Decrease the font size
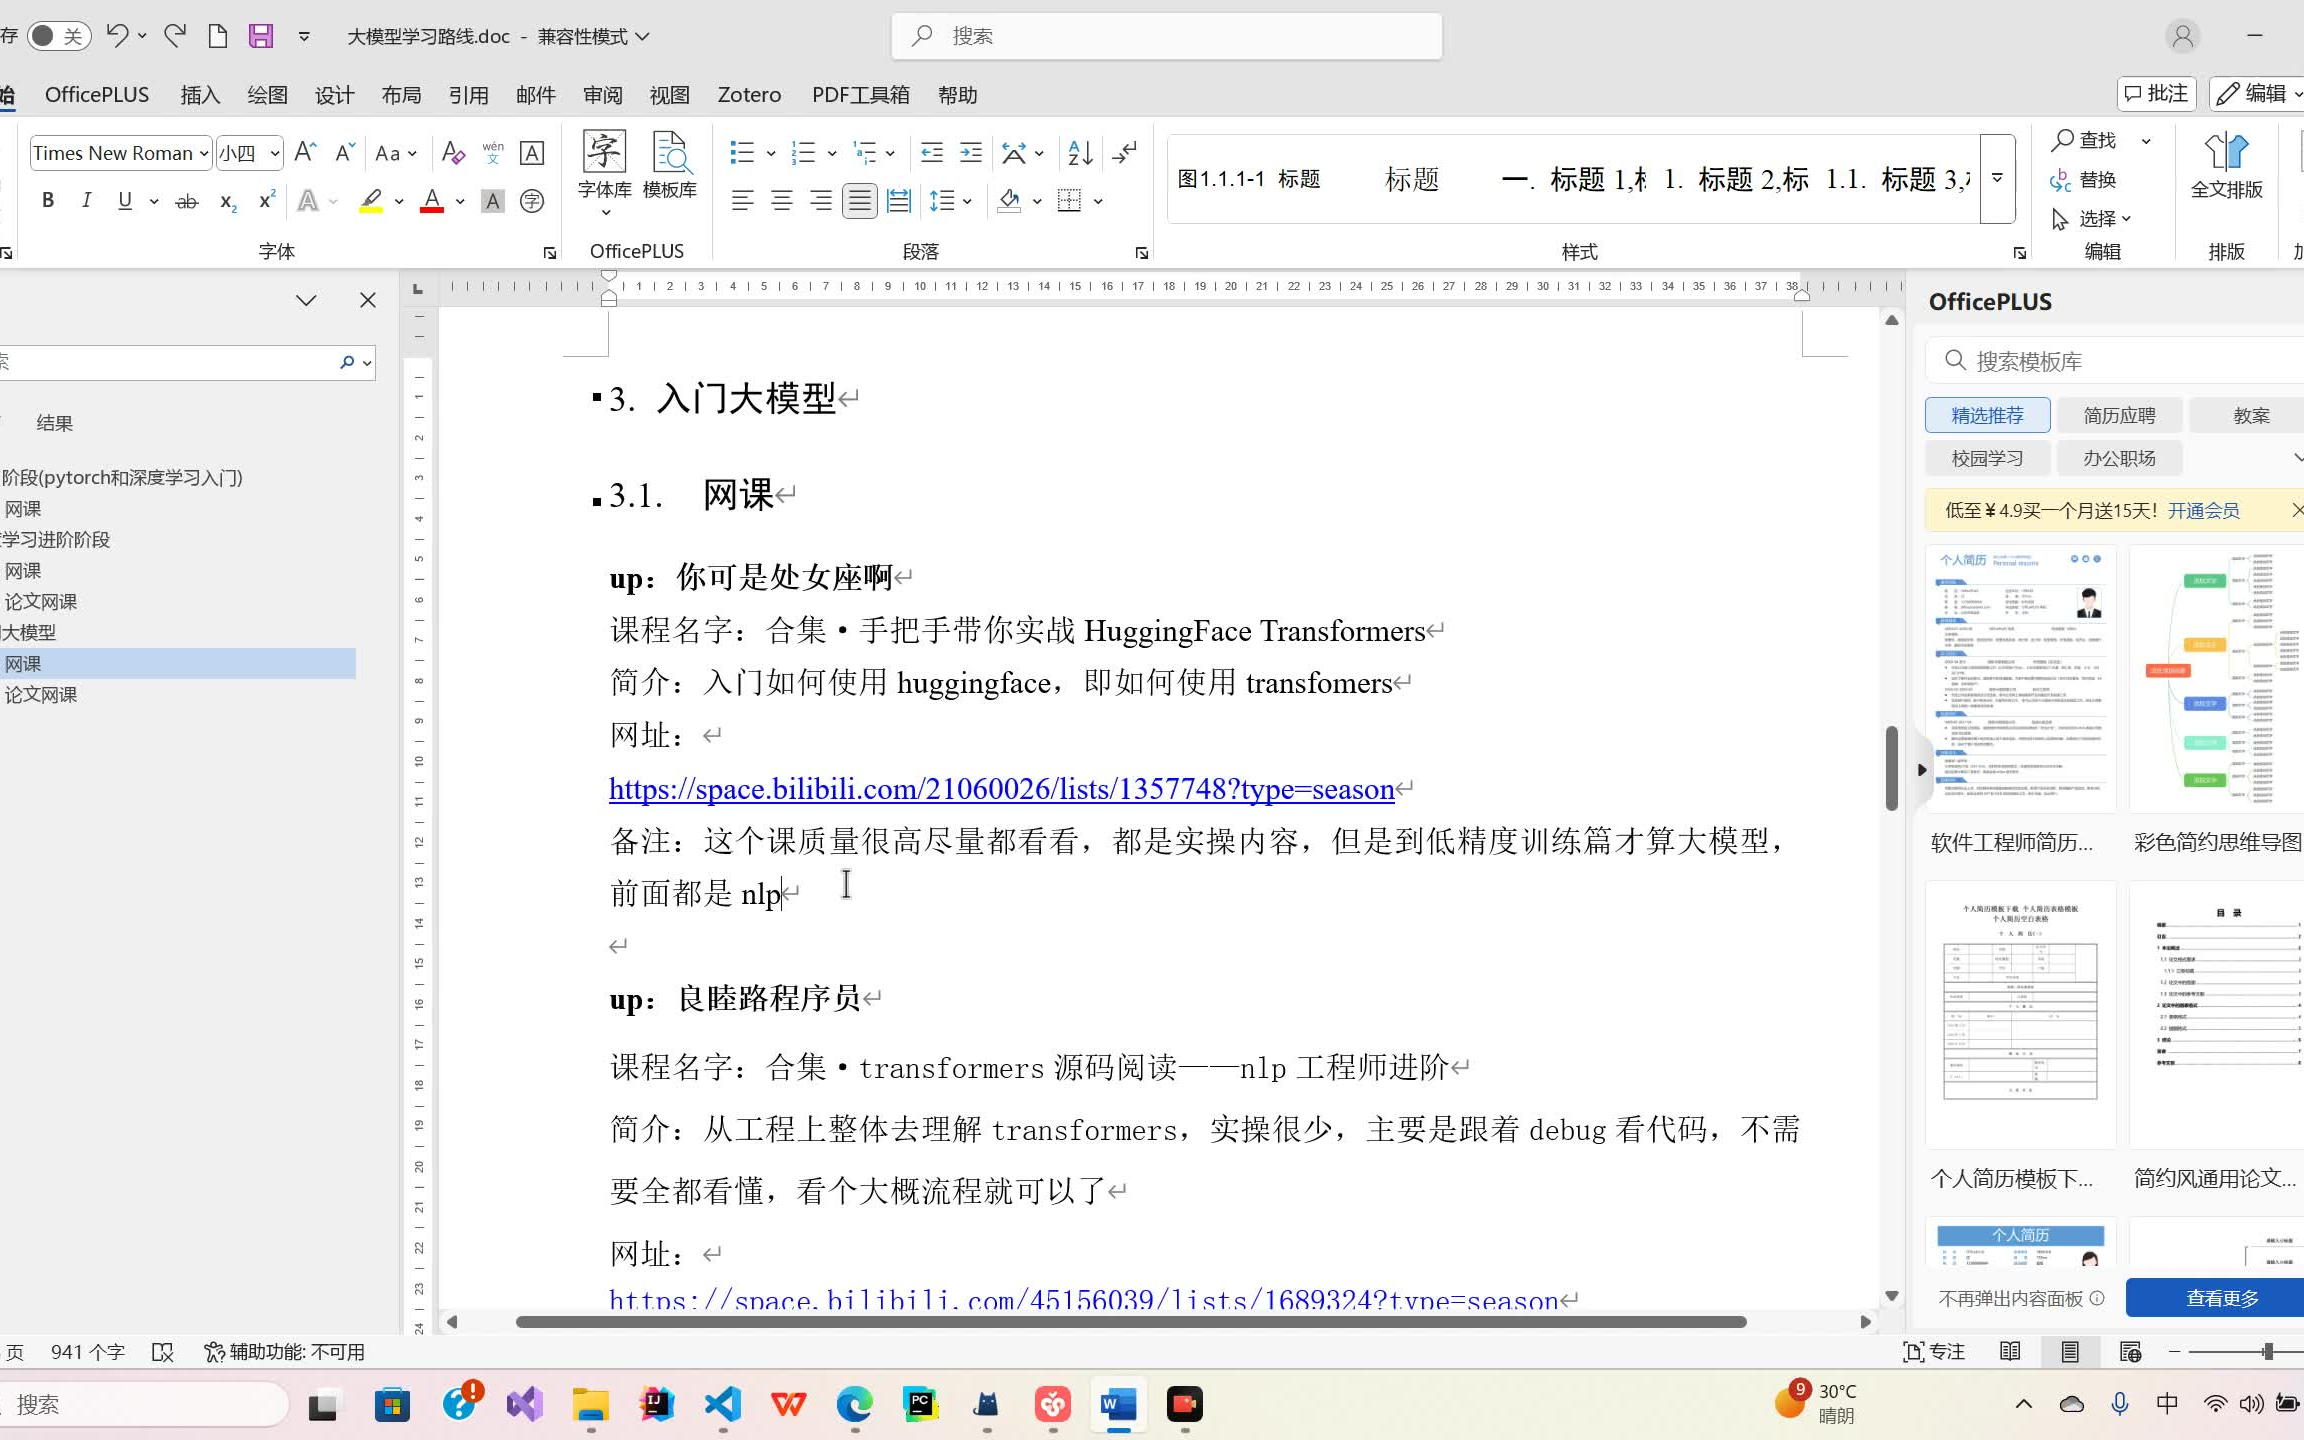Image resolution: width=2304 pixels, height=1440 pixels. tap(345, 152)
